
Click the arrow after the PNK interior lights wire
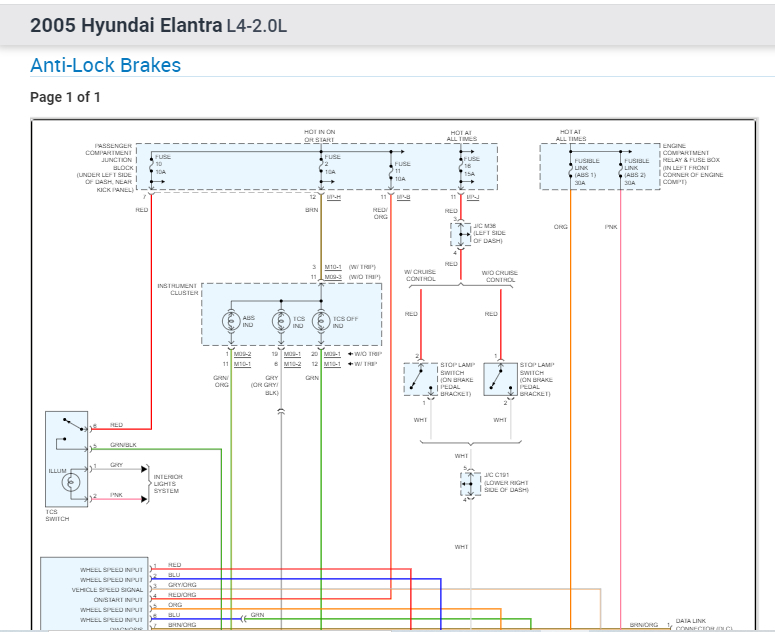pyautogui.click(x=144, y=499)
